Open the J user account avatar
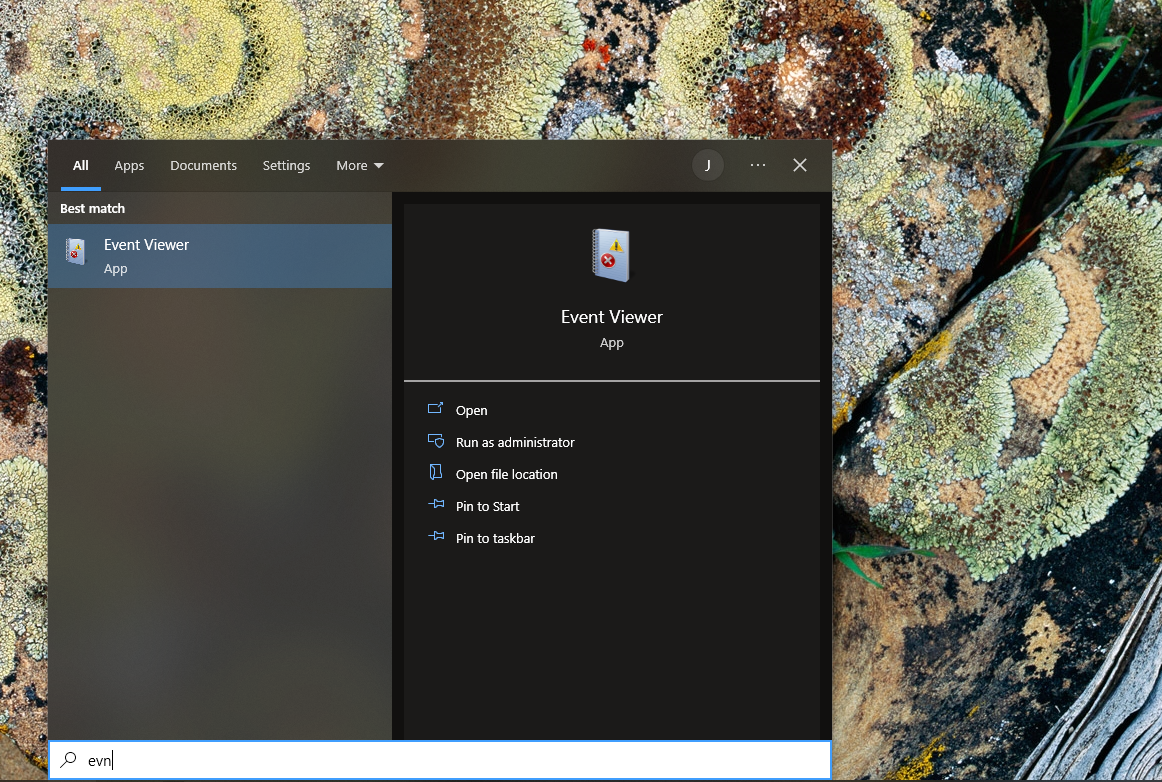Image resolution: width=1162 pixels, height=782 pixels. coord(708,165)
